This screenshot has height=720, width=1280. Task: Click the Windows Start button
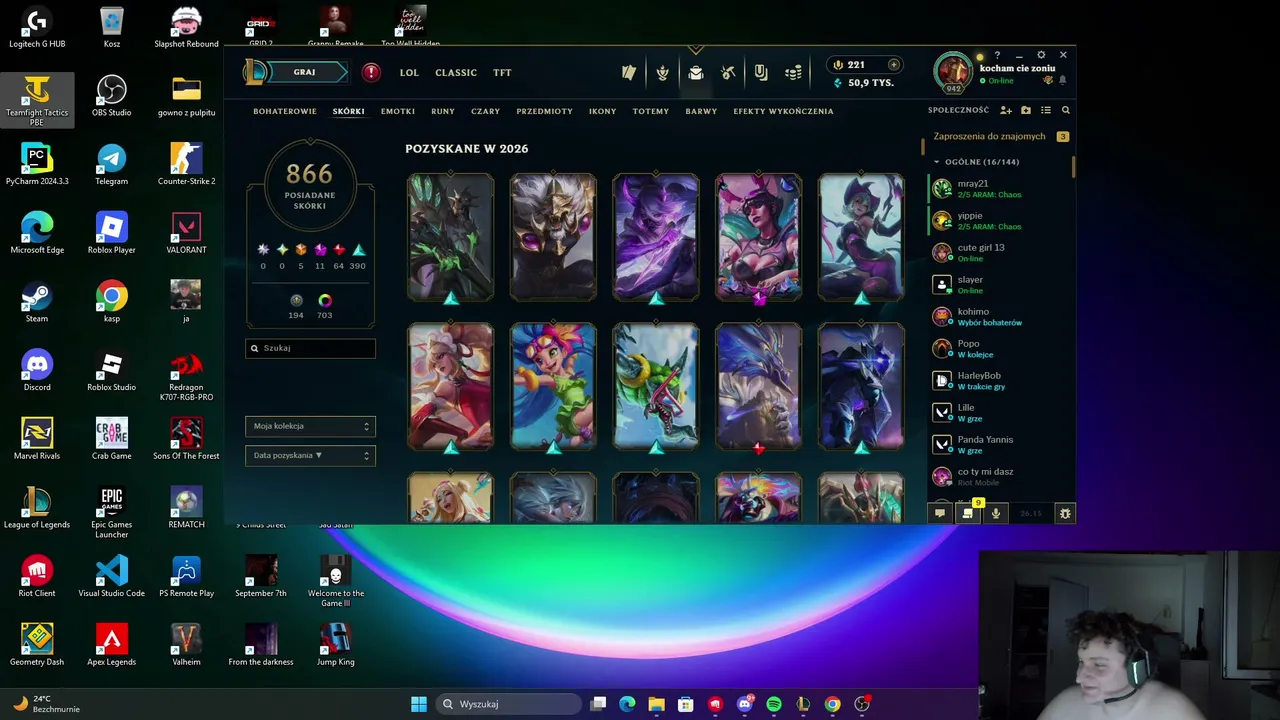pos(419,704)
